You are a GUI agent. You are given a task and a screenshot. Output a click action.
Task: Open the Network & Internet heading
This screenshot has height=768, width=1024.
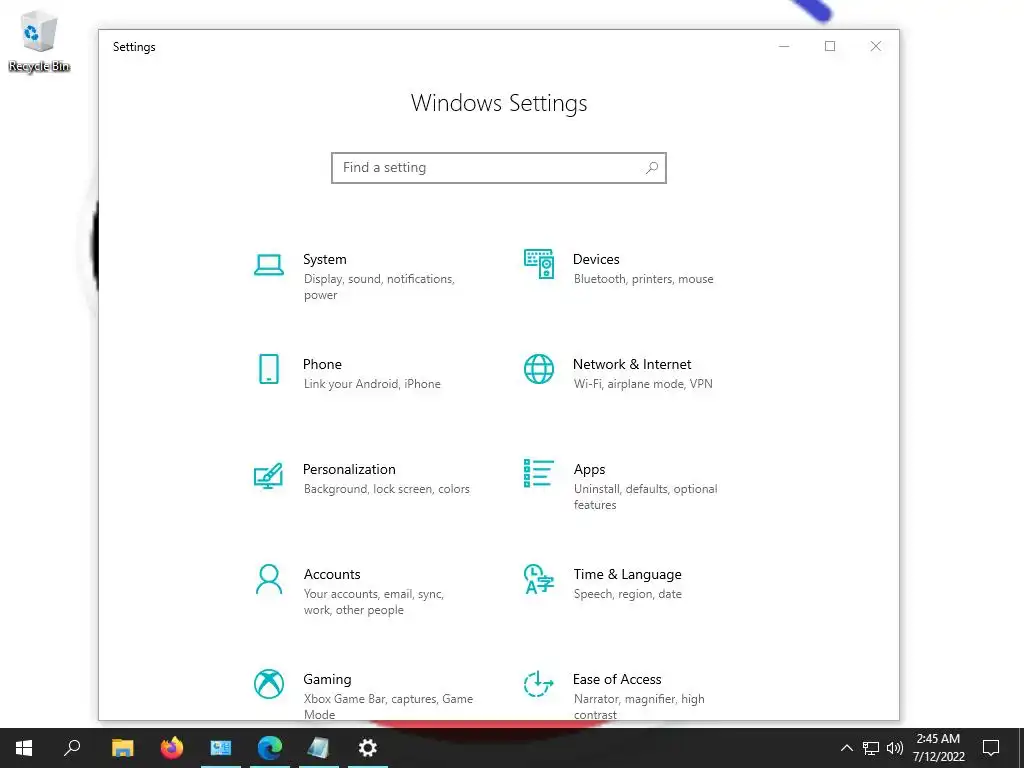[x=632, y=364]
